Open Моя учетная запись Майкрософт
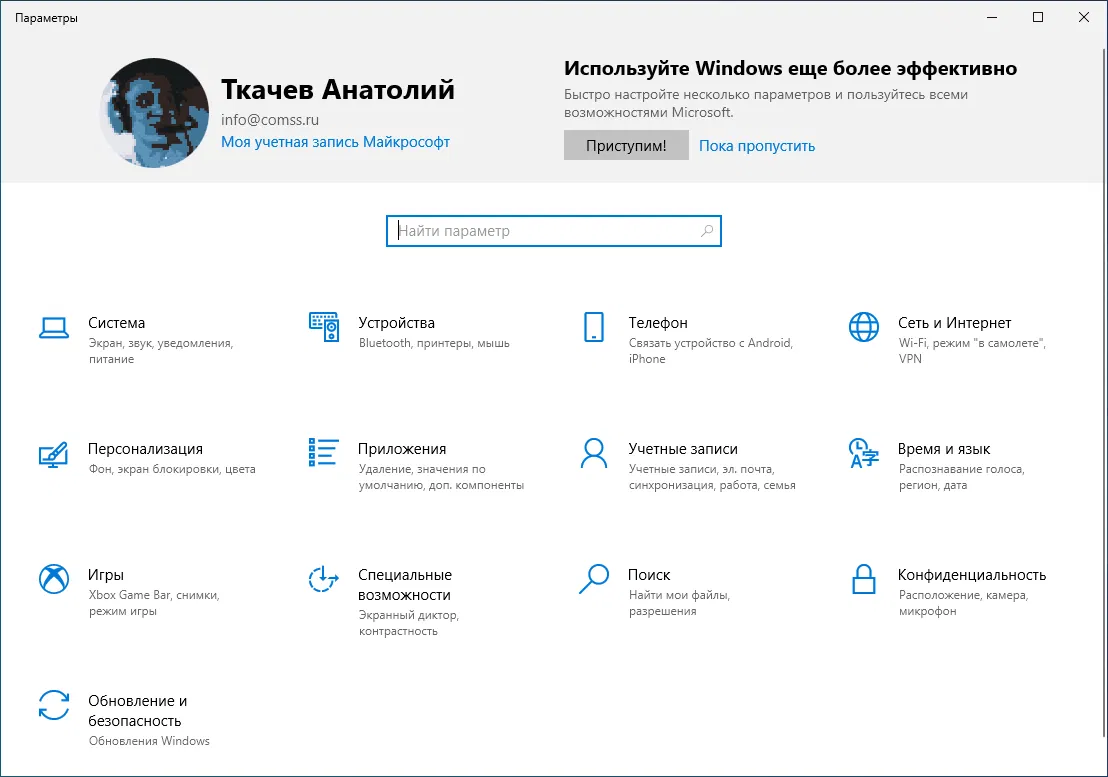This screenshot has width=1108, height=777. tap(334, 142)
